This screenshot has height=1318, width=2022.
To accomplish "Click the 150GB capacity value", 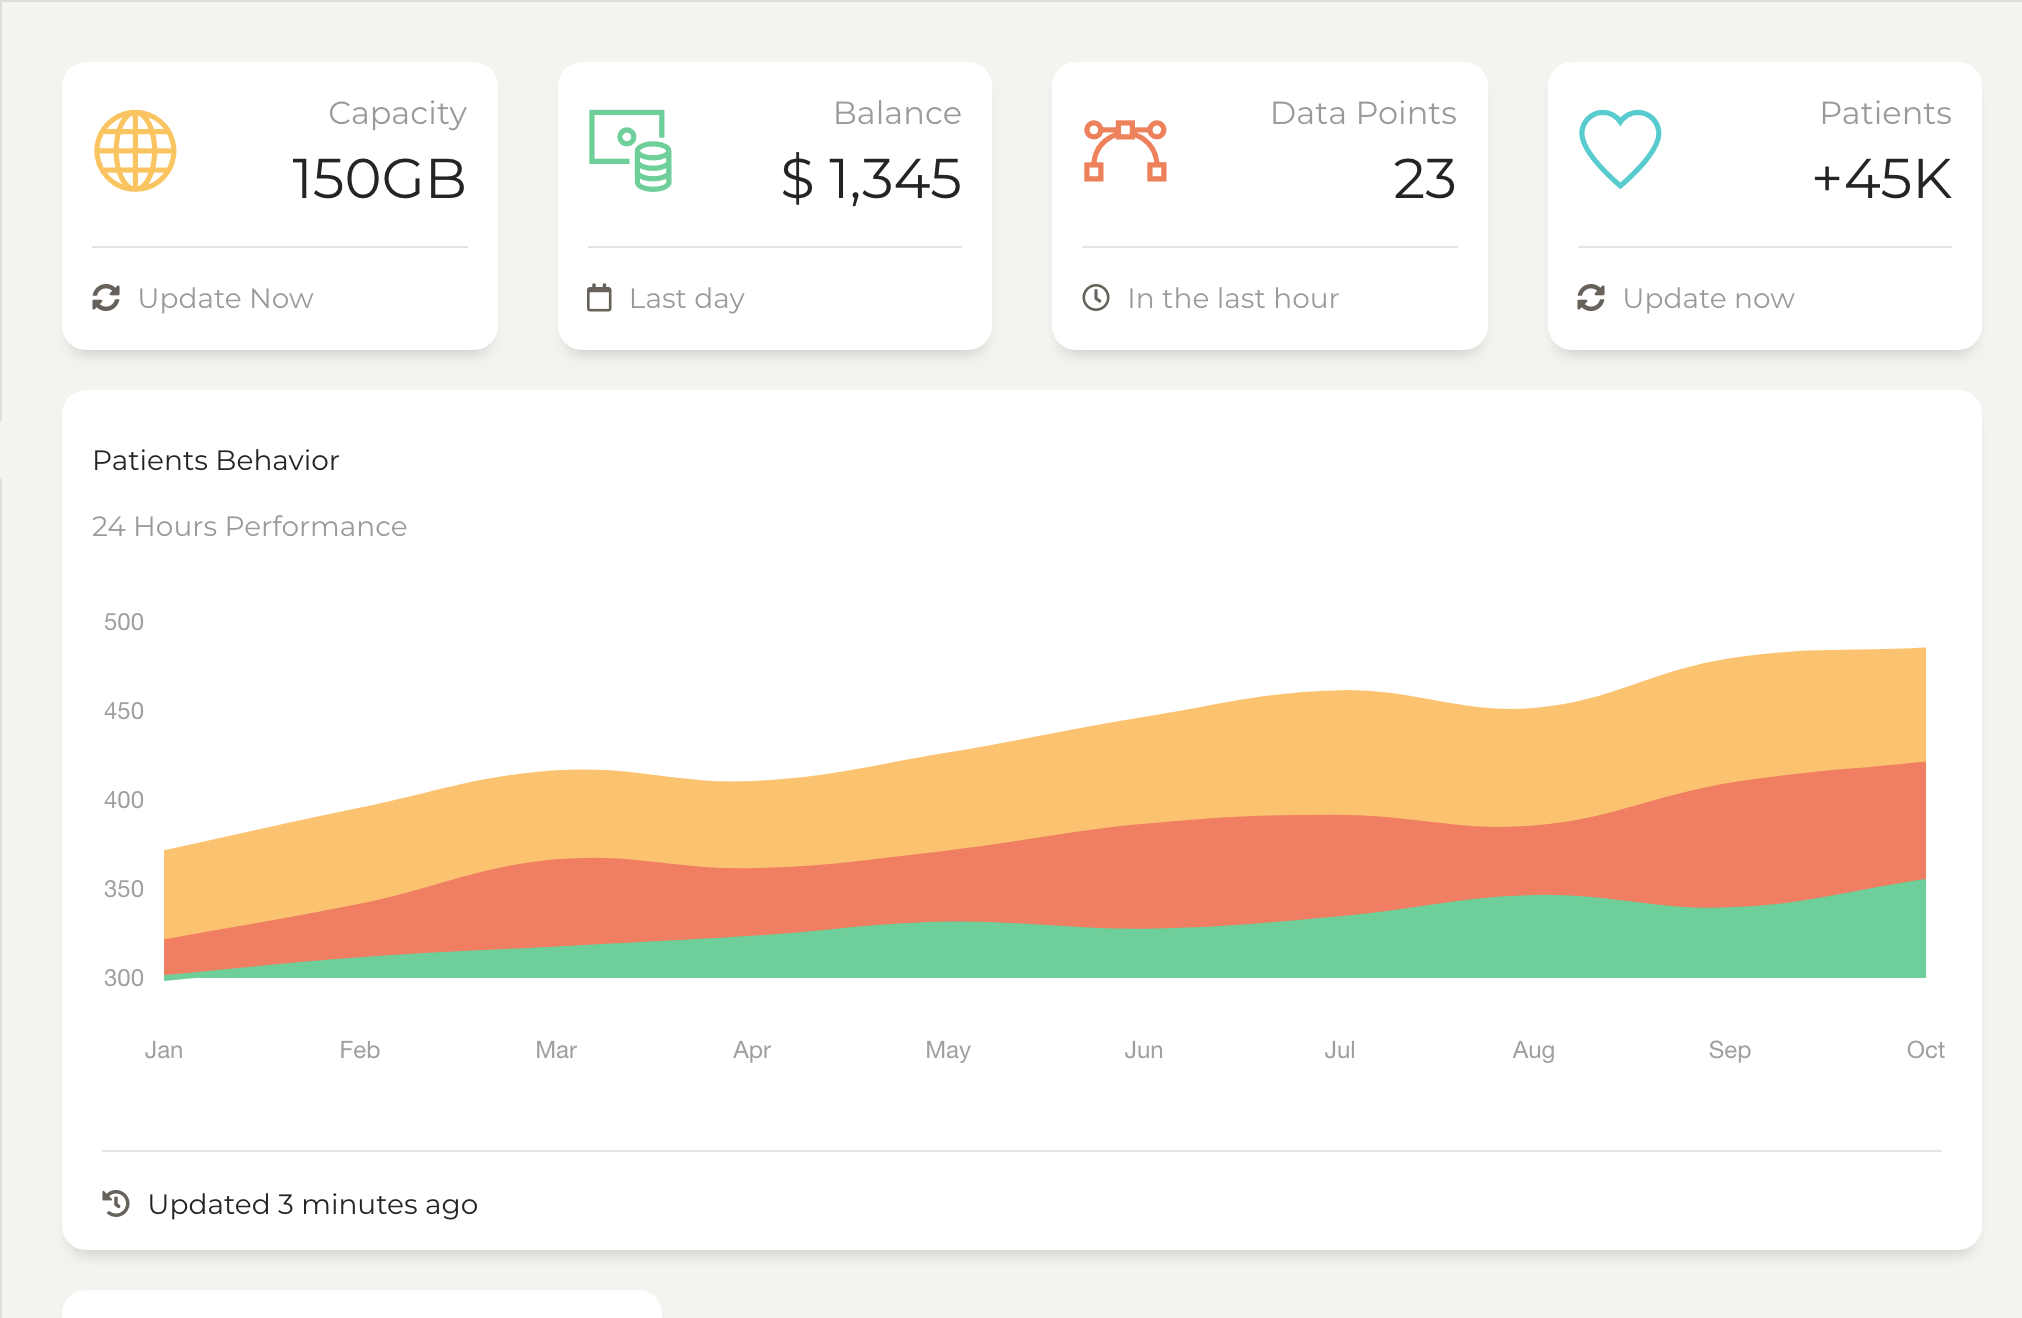I will [x=379, y=179].
